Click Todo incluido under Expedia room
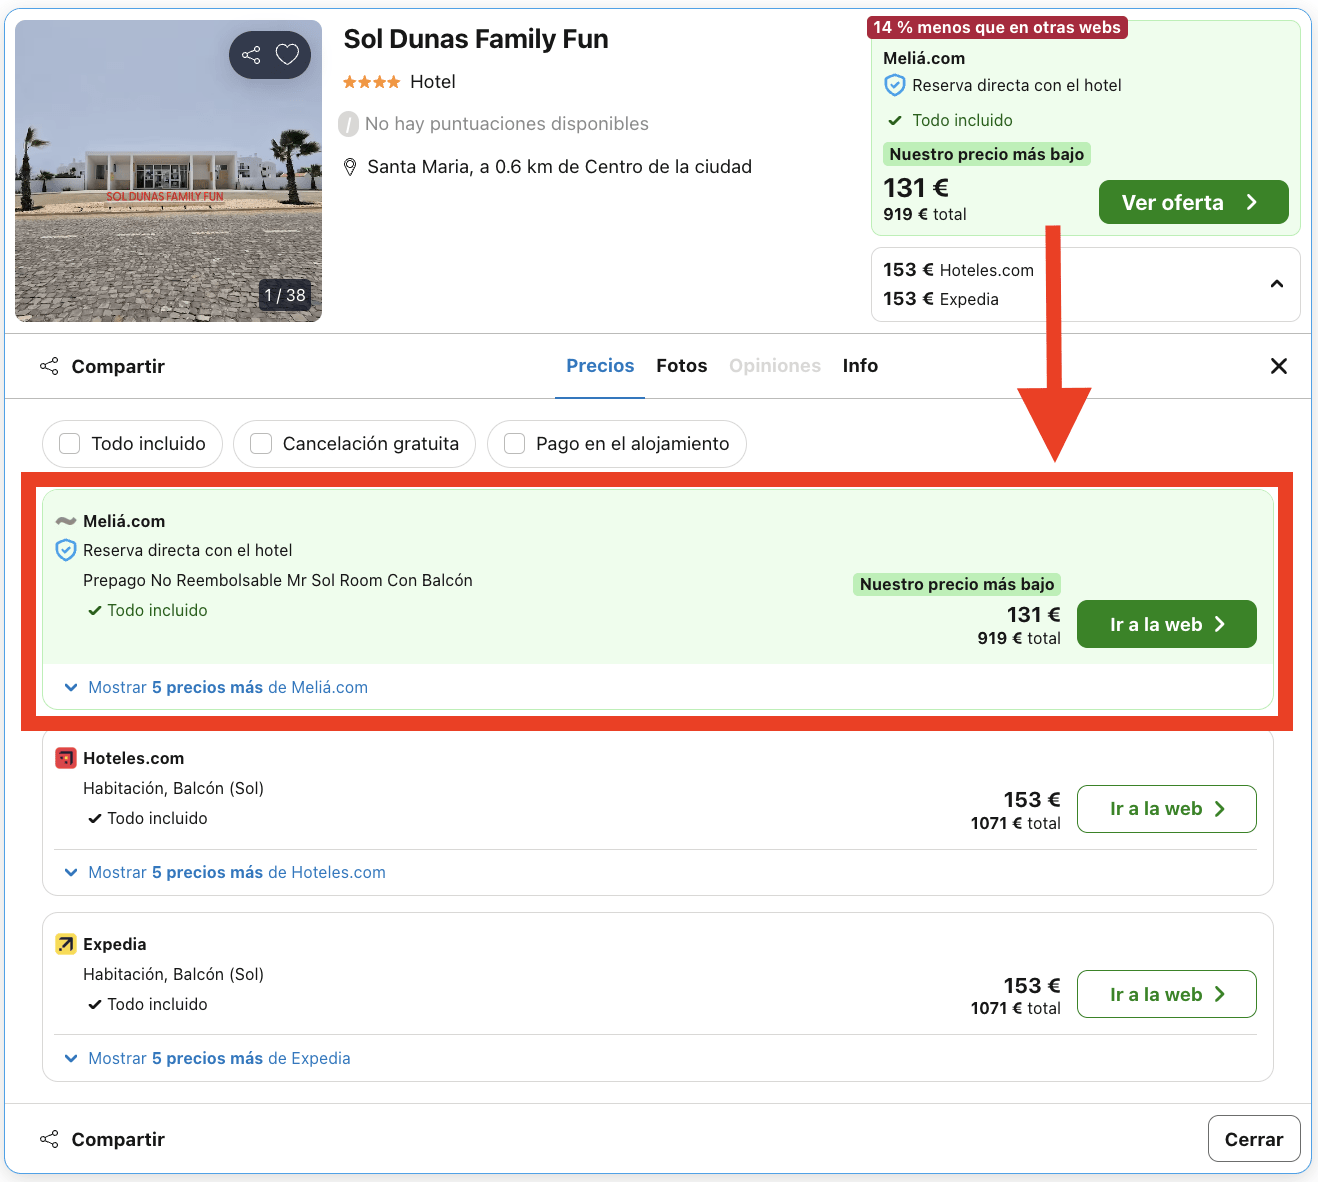 coord(158,1004)
